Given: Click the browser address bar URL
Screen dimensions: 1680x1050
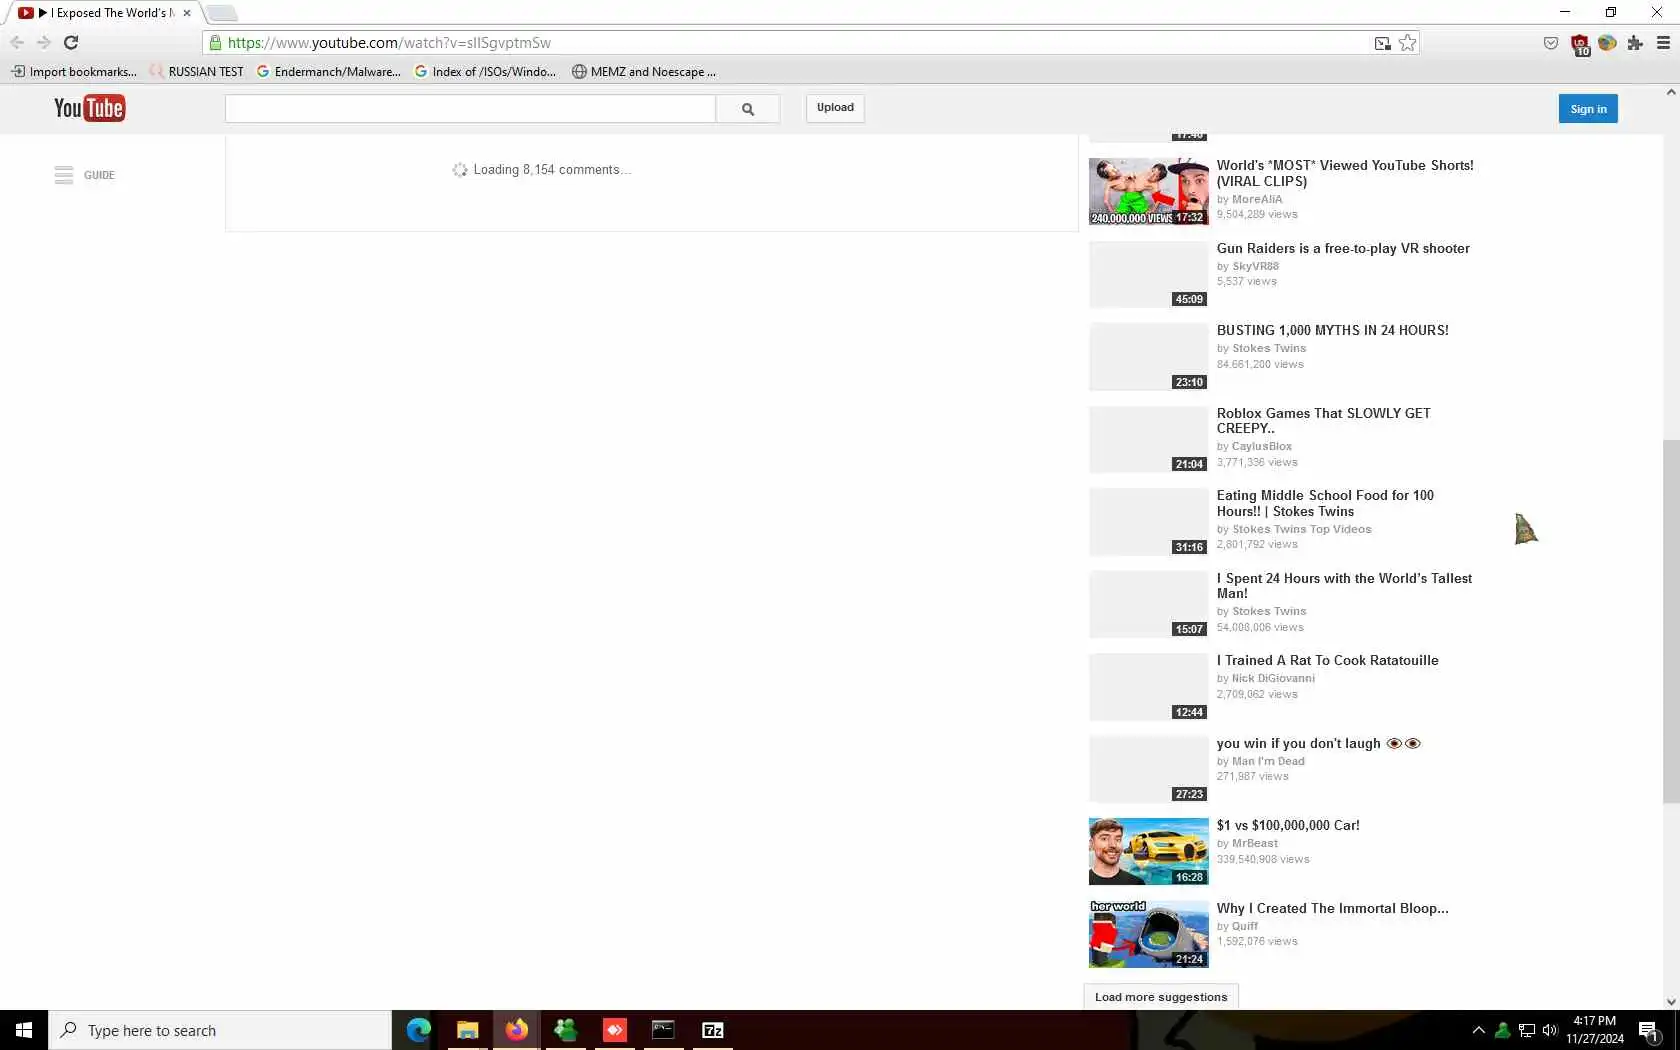Looking at the screenshot, I should pos(389,43).
